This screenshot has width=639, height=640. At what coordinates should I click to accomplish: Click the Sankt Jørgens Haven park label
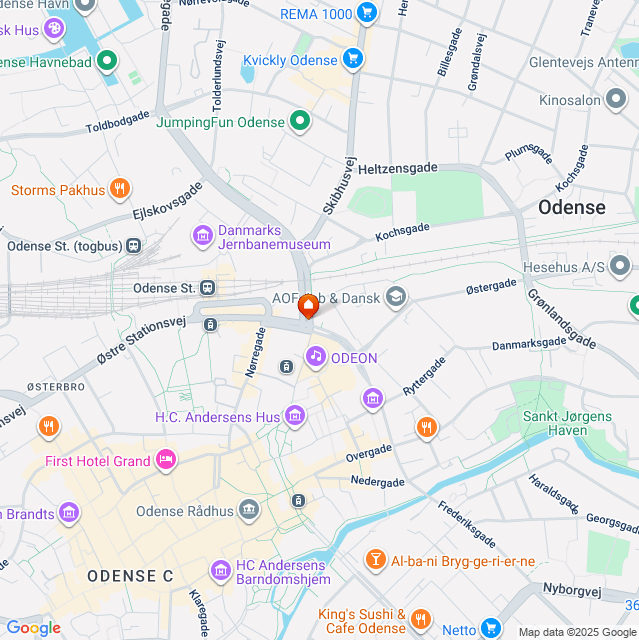pyautogui.click(x=567, y=423)
